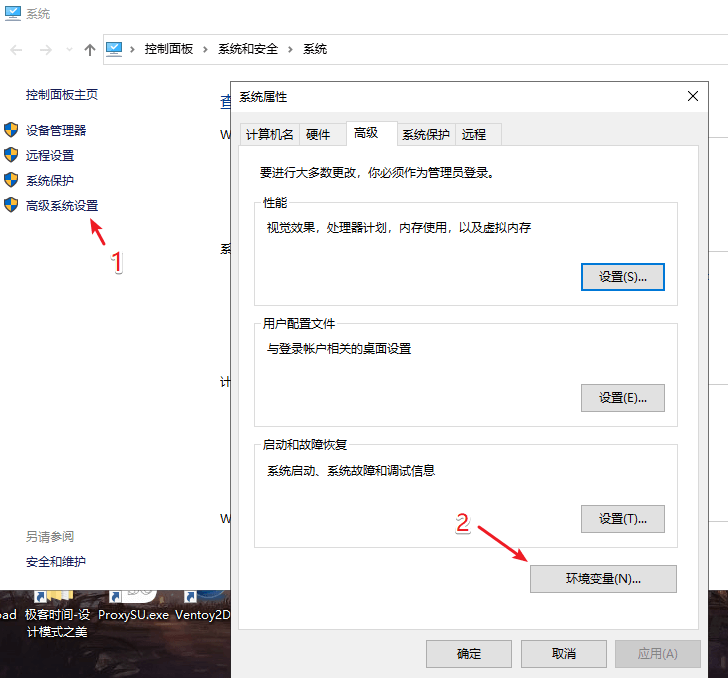Open the 安全和维护 link

pyautogui.click(x=56, y=562)
